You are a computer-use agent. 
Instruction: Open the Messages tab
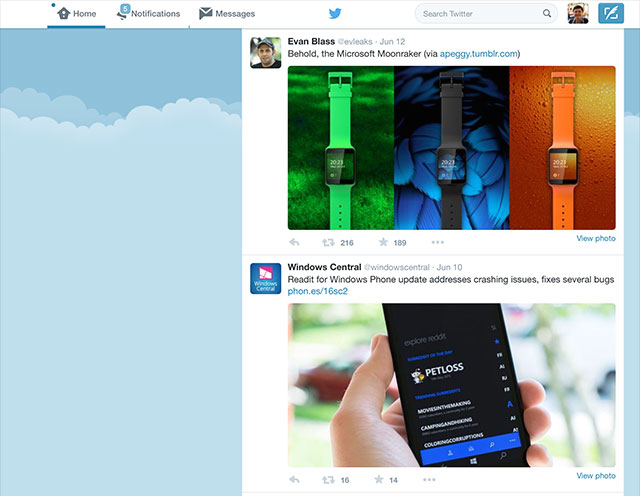click(227, 14)
